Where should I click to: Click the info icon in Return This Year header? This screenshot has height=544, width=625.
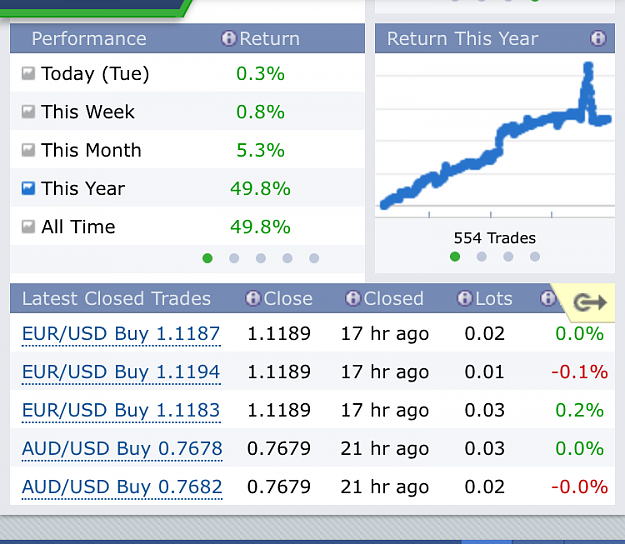pyautogui.click(x=598, y=39)
